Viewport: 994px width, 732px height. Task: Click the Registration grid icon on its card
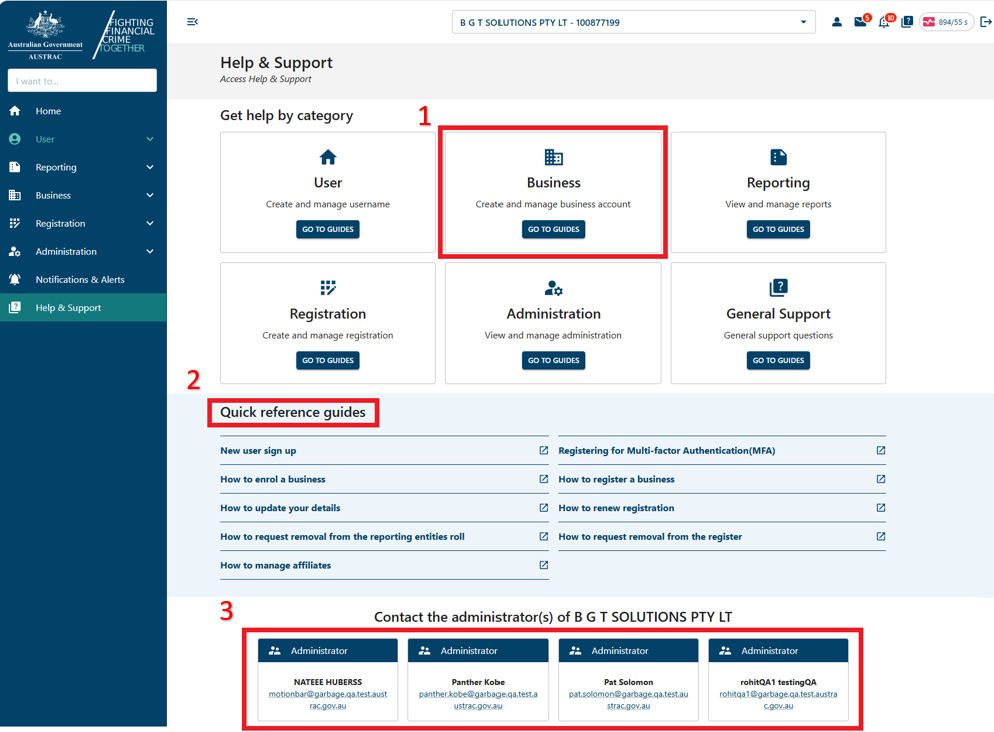327,286
